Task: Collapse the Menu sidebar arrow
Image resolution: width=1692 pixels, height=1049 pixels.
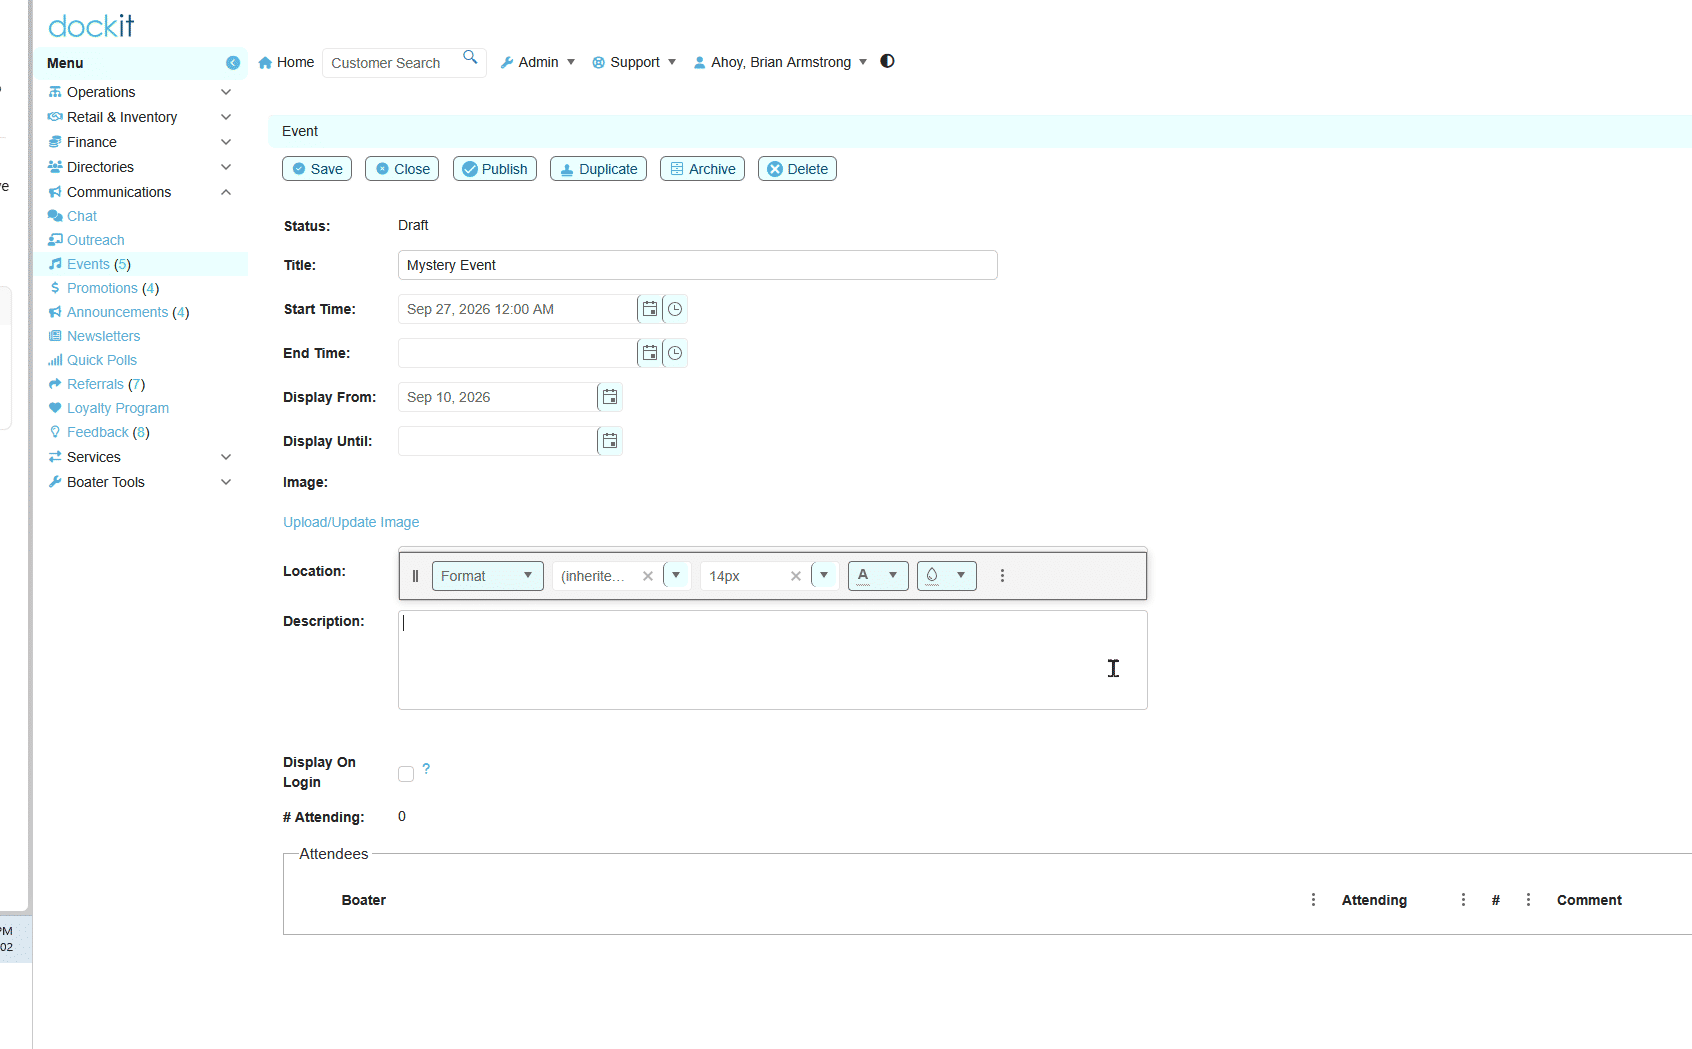Action: tap(233, 63)
